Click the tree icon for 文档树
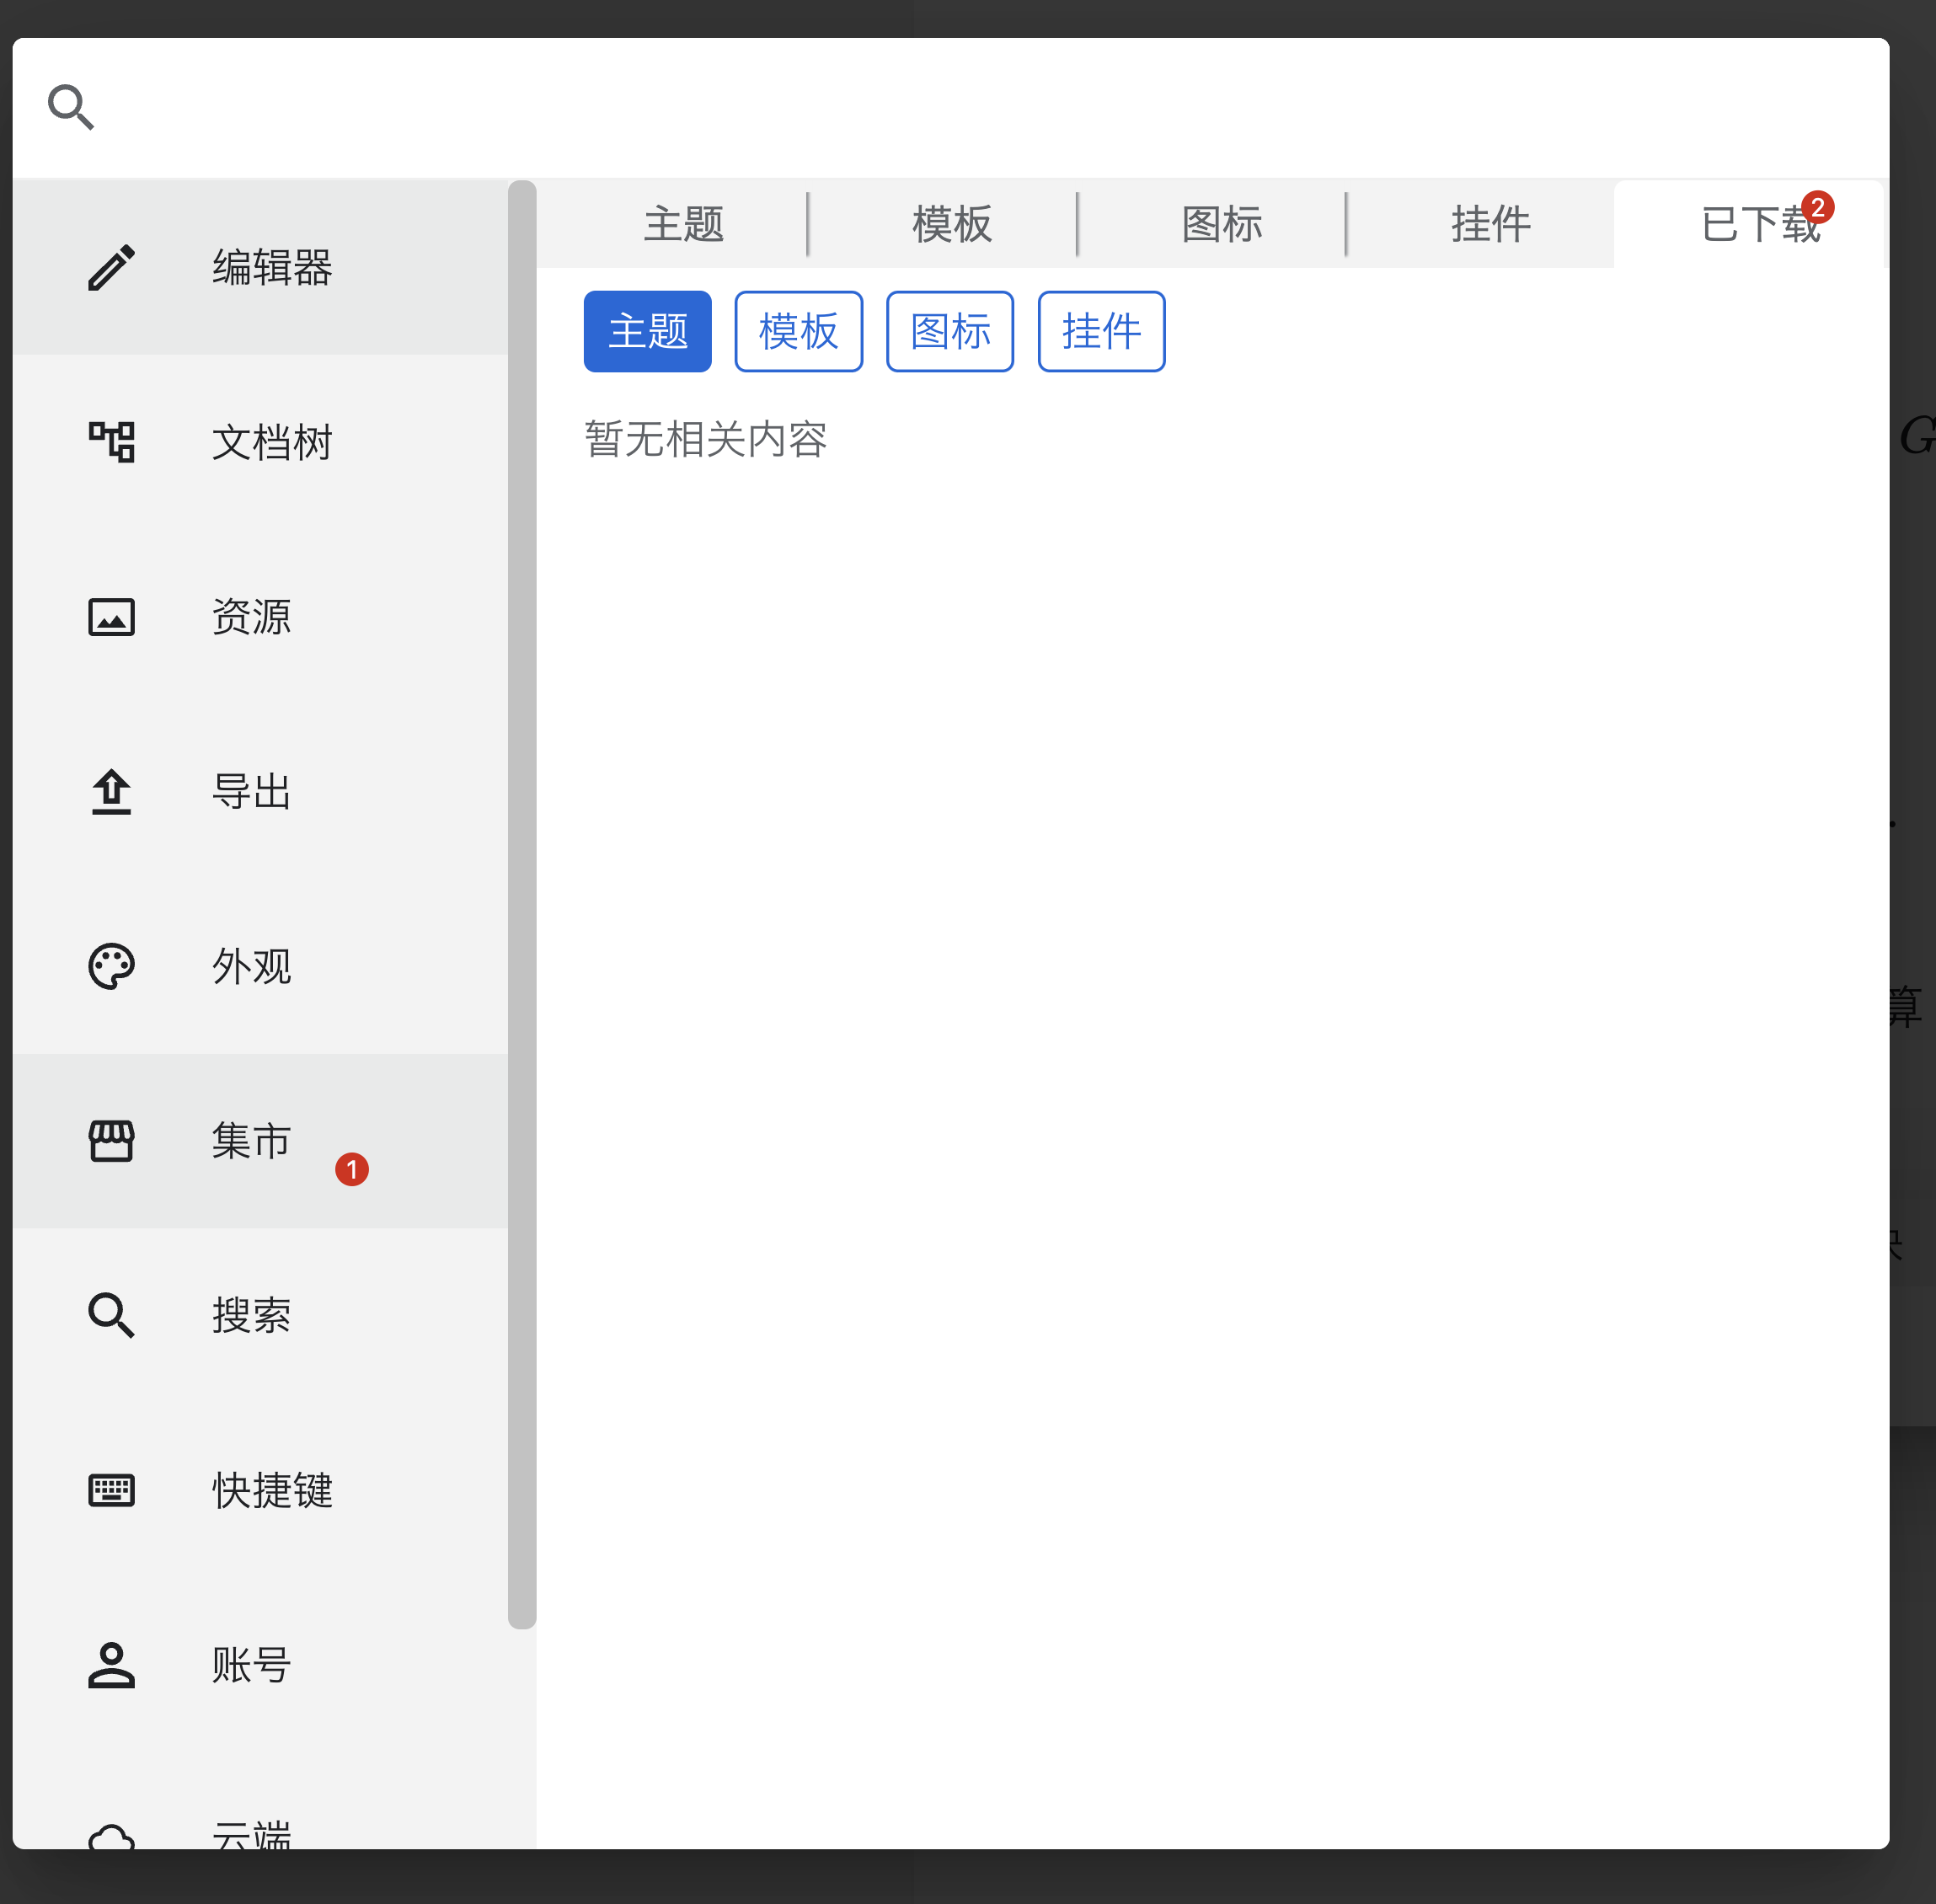Viewport: 1936px width, 1904px height. tap(111, 442)
